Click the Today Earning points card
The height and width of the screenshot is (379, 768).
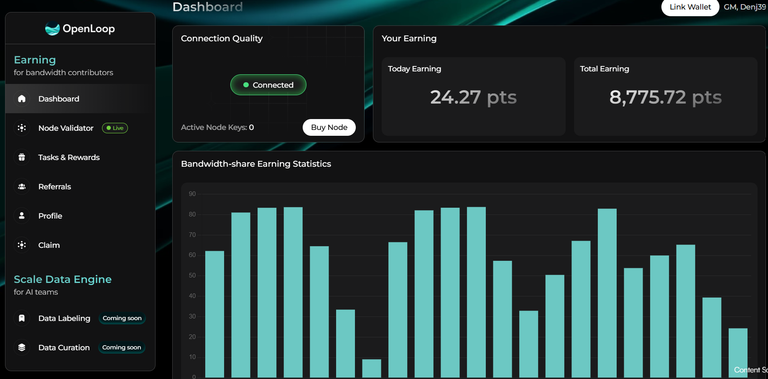click(x=473, y=96)
